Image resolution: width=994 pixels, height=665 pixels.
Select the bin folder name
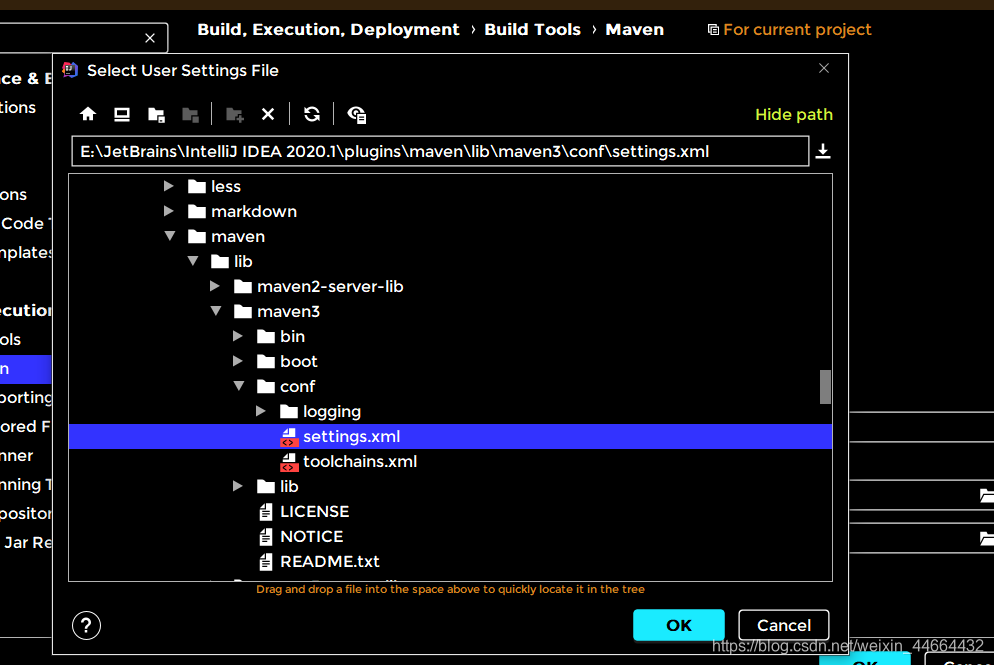coord(292,337)
